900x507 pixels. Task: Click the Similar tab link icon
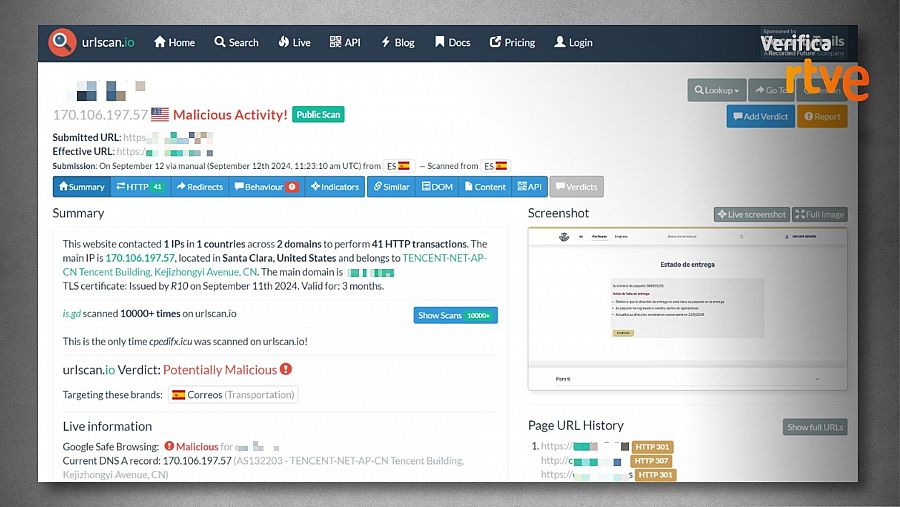pyautogui.click(x=378, y=186)
